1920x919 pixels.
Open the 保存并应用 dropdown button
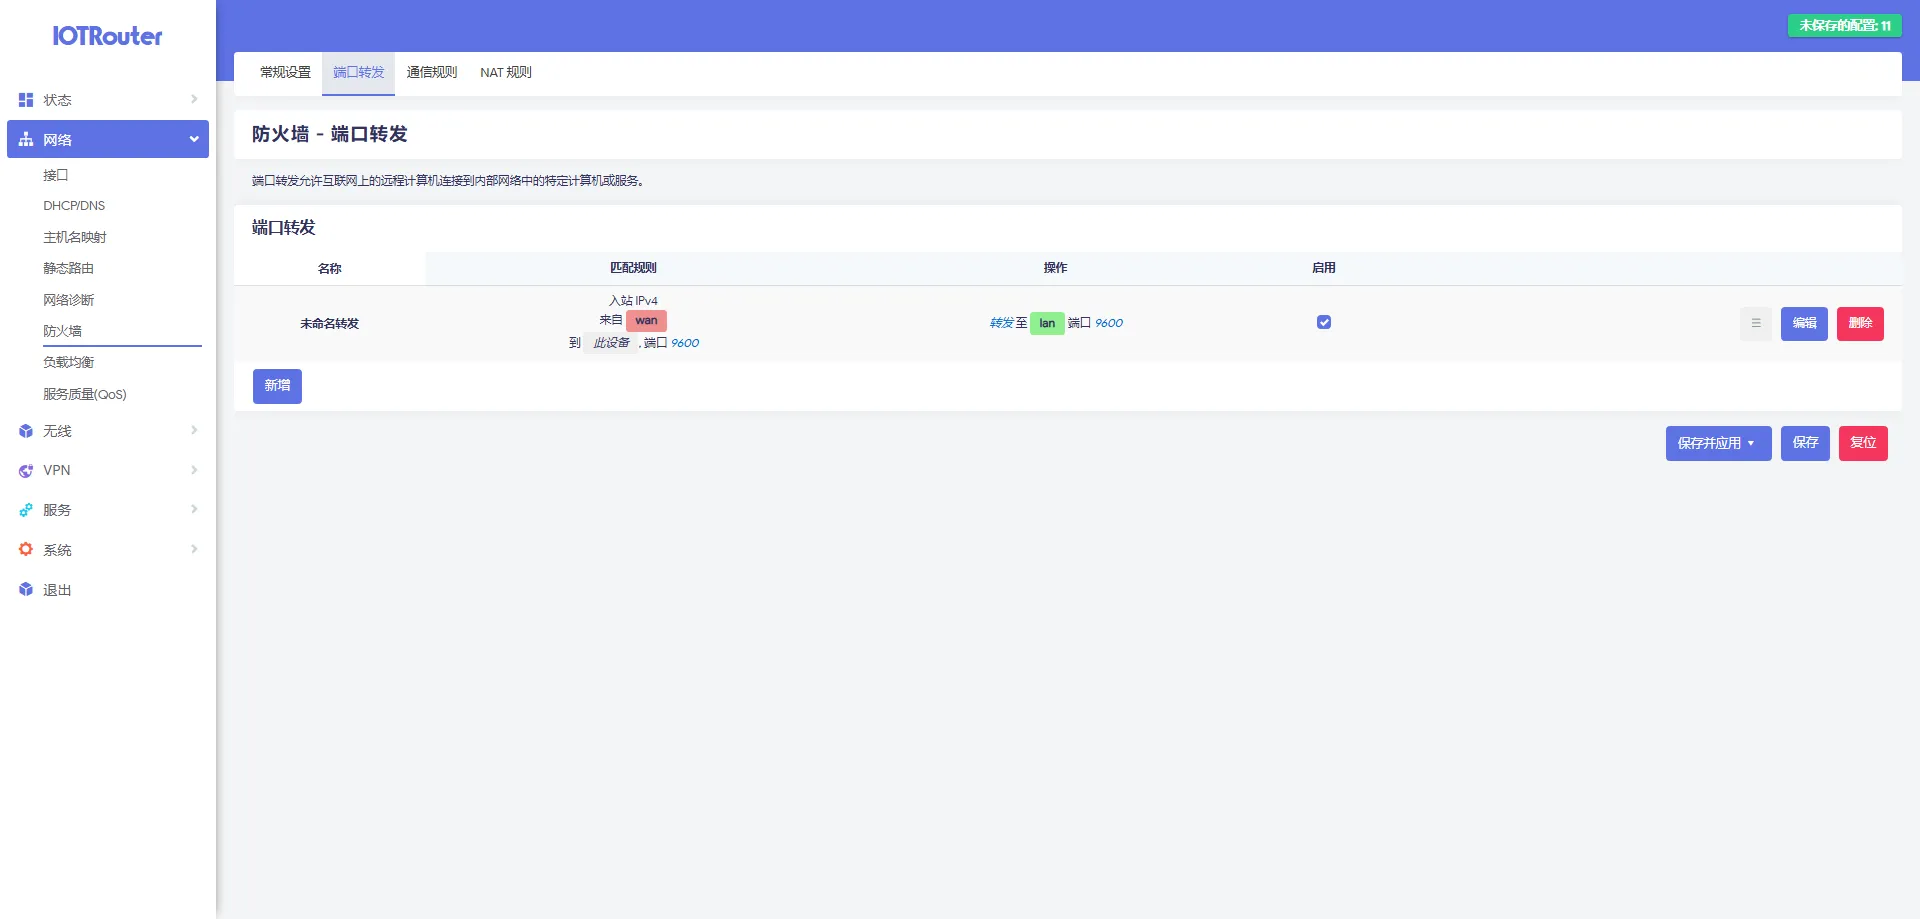1717,443
